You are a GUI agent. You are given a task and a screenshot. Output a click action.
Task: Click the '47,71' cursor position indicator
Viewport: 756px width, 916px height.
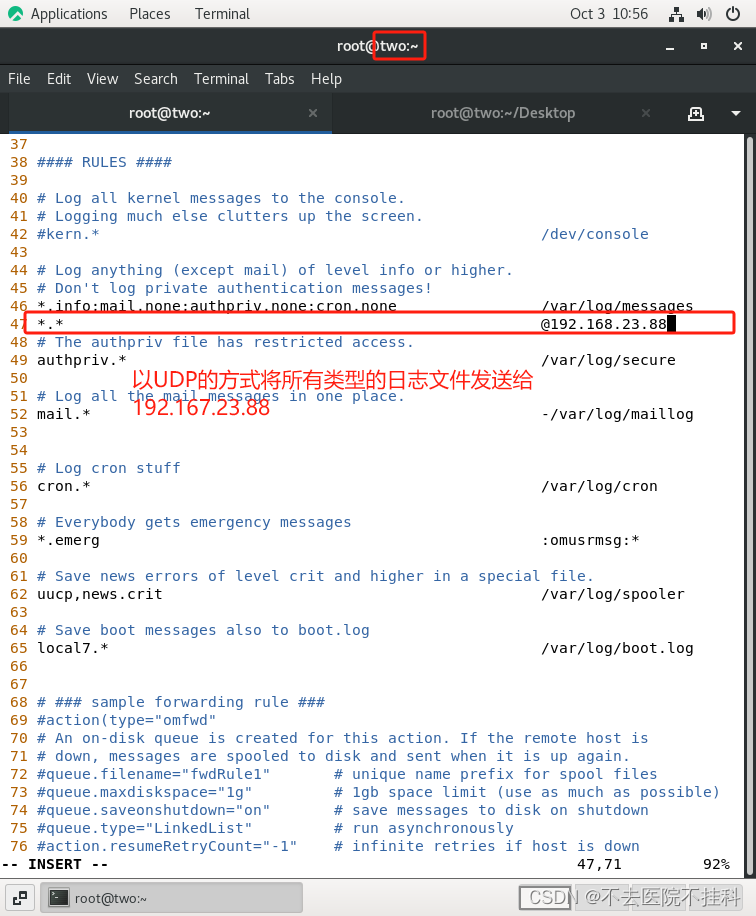(599, 865)
